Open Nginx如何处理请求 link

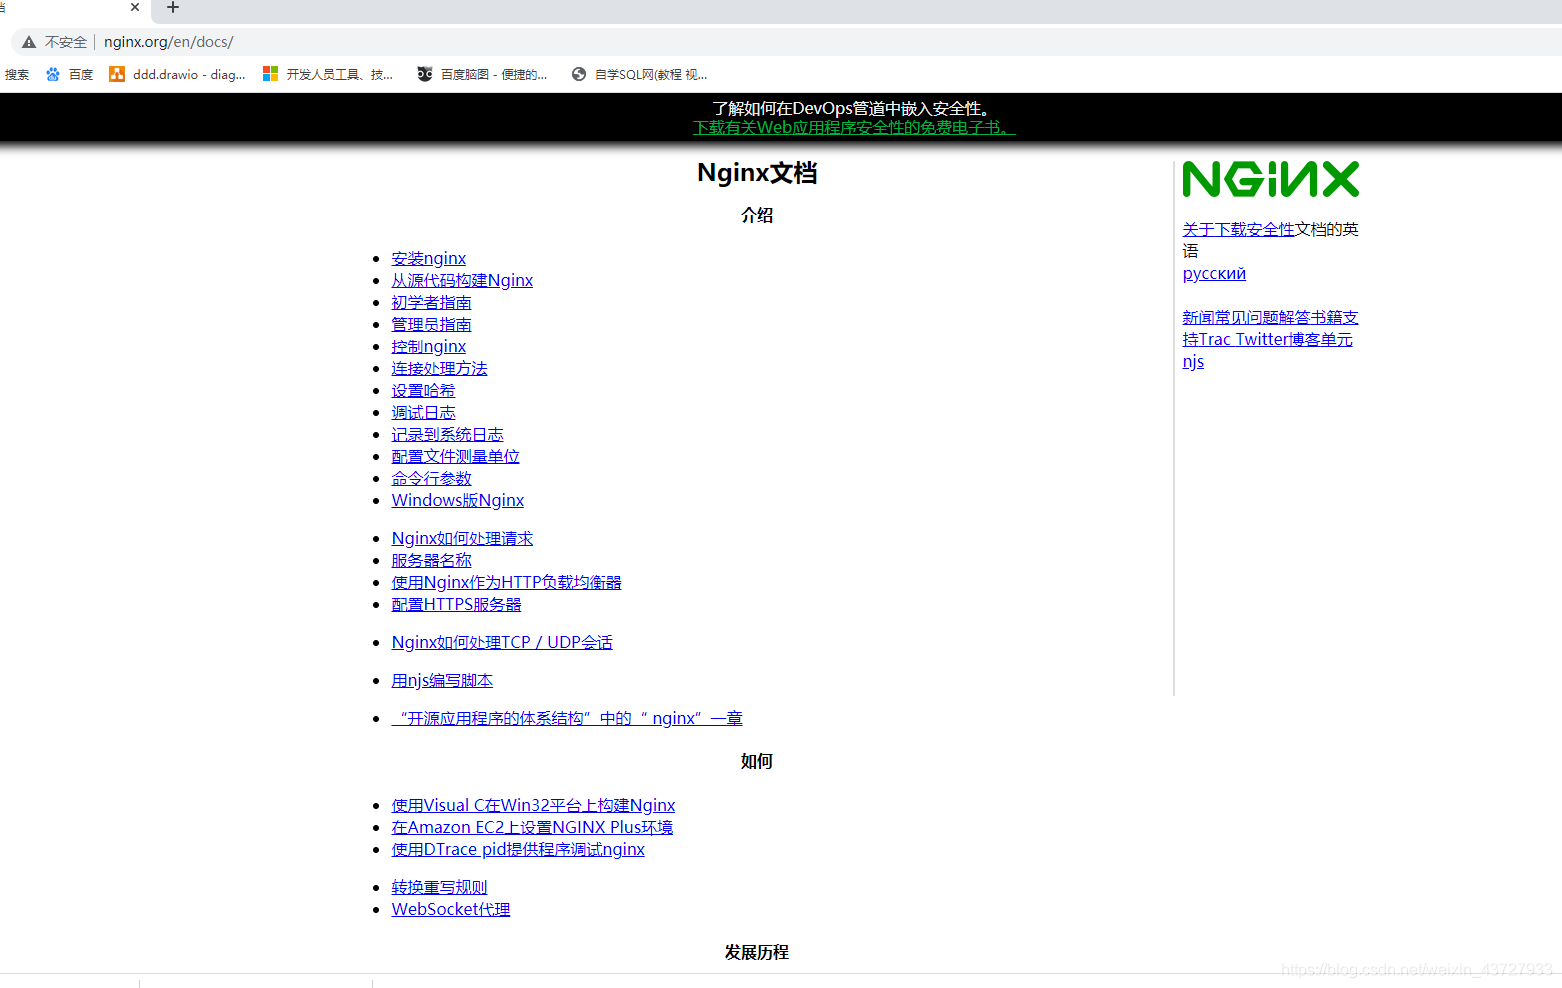tap(462, 538)
